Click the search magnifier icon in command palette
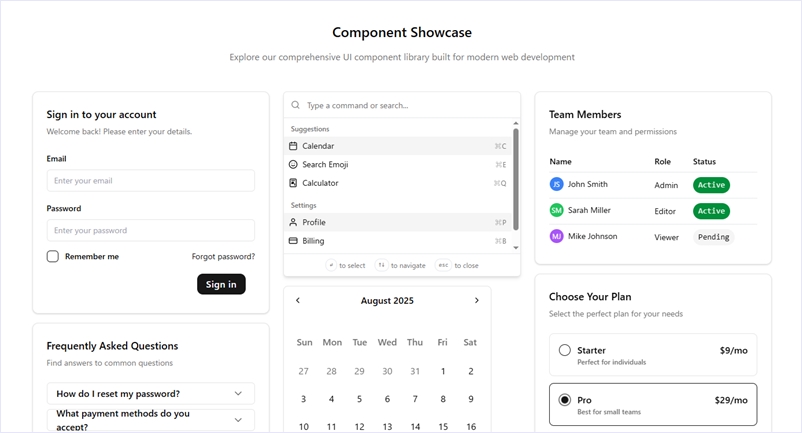Screen dimensions: 802x433 (295, 105)
